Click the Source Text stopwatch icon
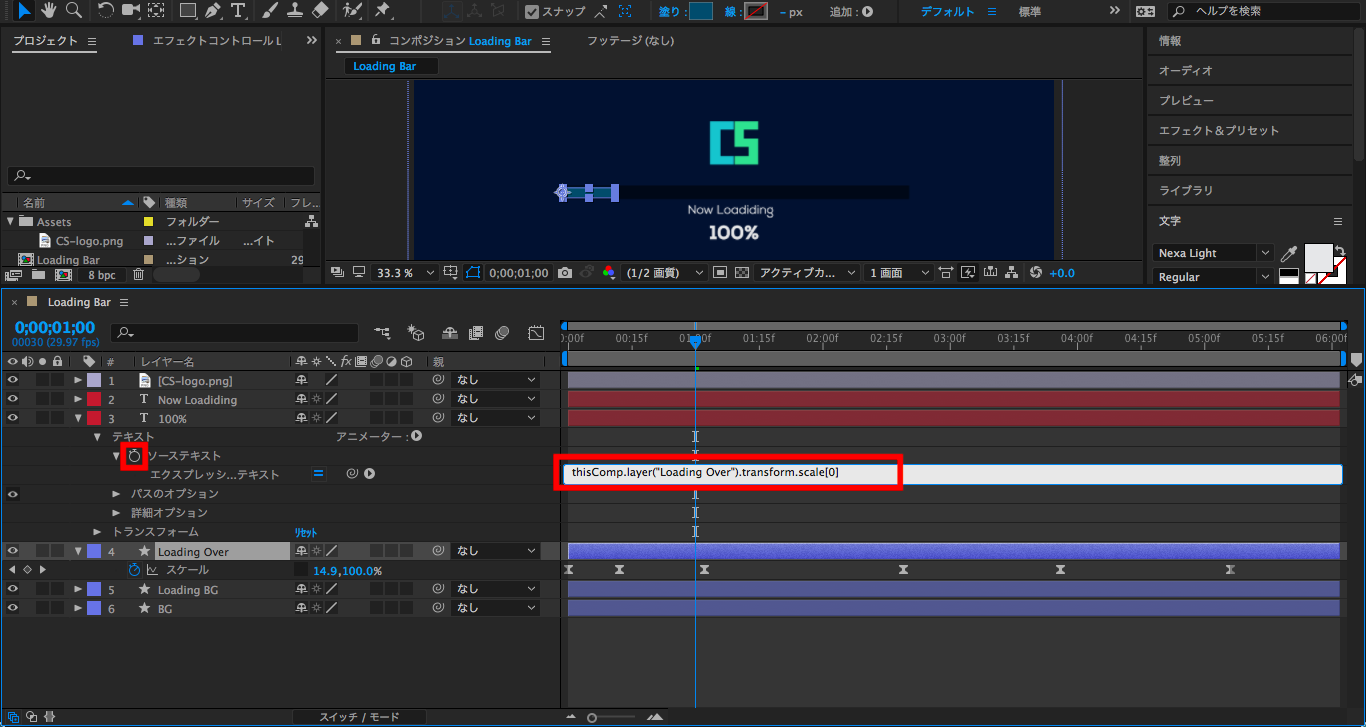 pyautogui.click(x=134, y=456)
